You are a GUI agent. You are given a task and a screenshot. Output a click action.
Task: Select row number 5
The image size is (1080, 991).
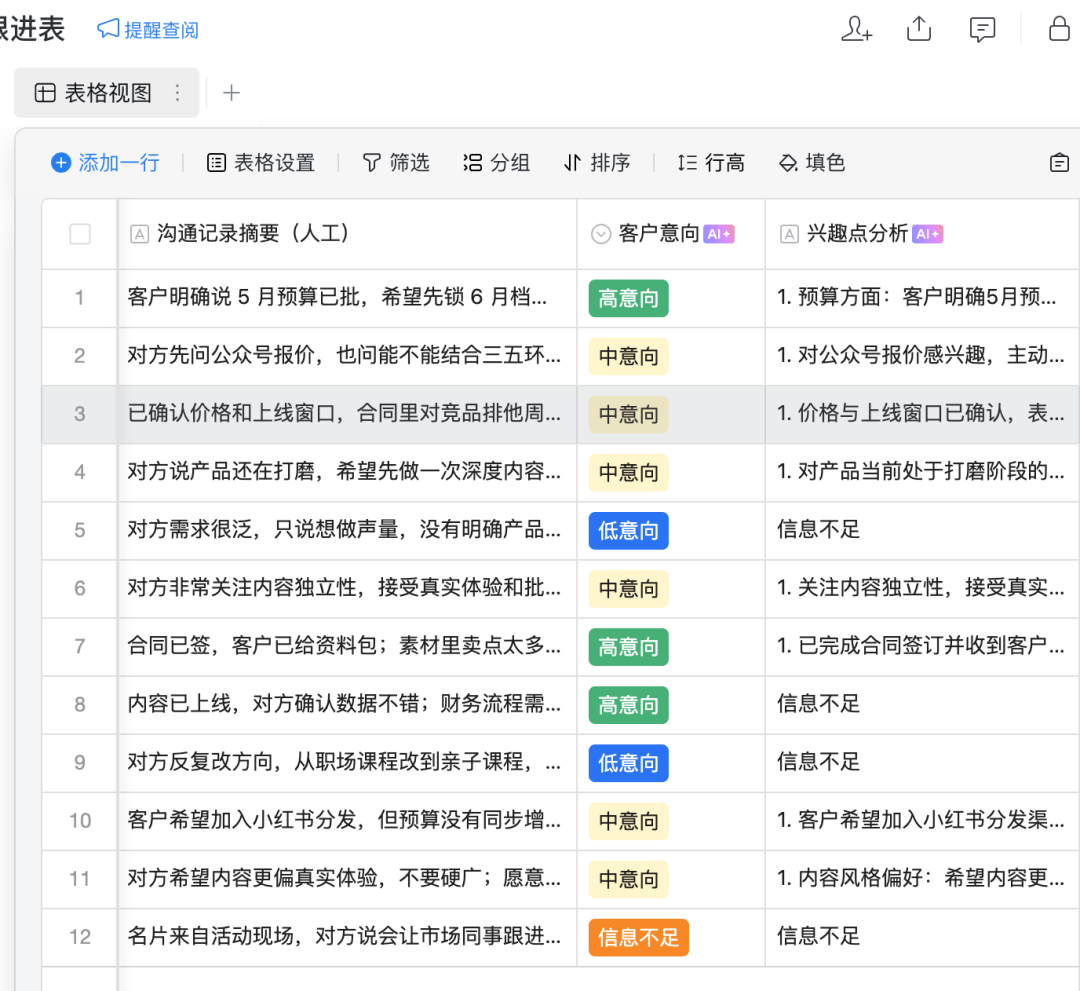(80, 530)
